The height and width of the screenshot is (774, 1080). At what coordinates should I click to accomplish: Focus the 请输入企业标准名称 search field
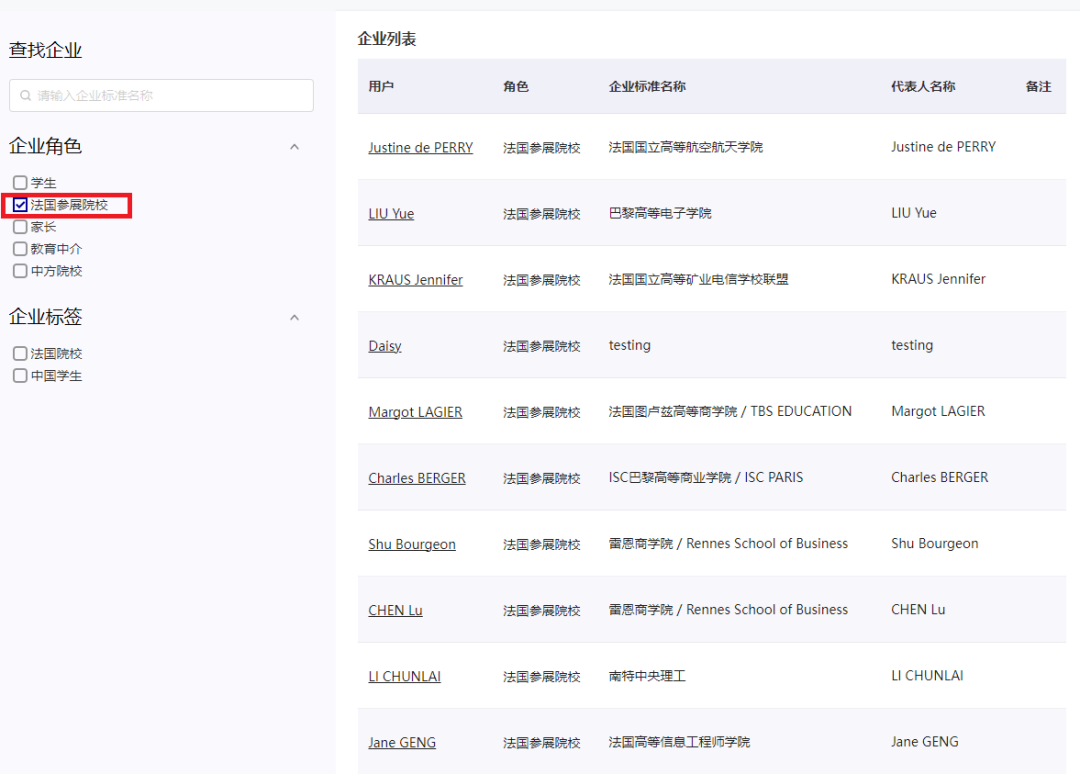pos(161,96)
